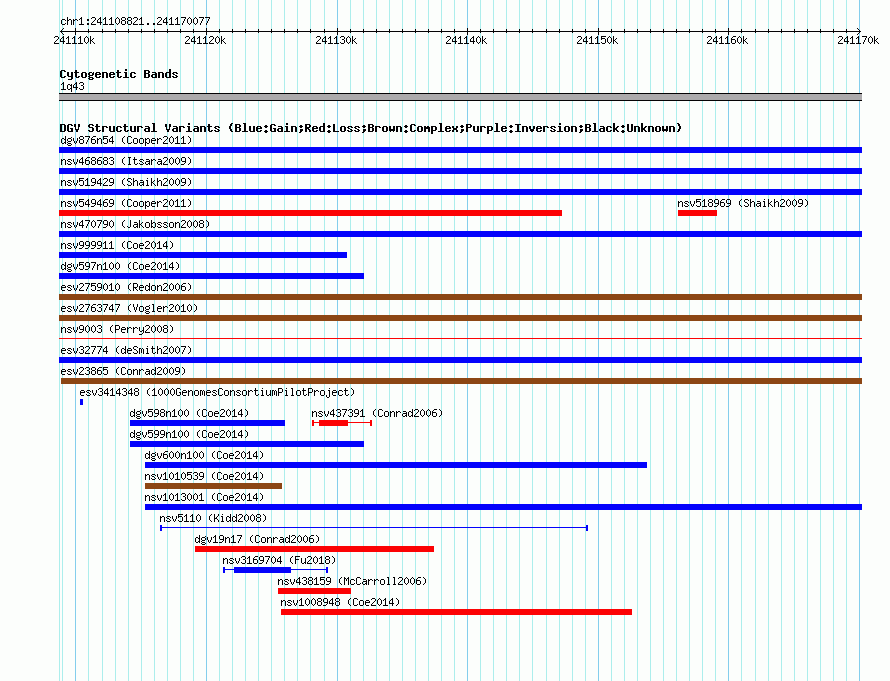The width and height of the screenshot is (890, 681).
Task: Click the Cytogenetic Bands track title
Action: tap(119, 74)
